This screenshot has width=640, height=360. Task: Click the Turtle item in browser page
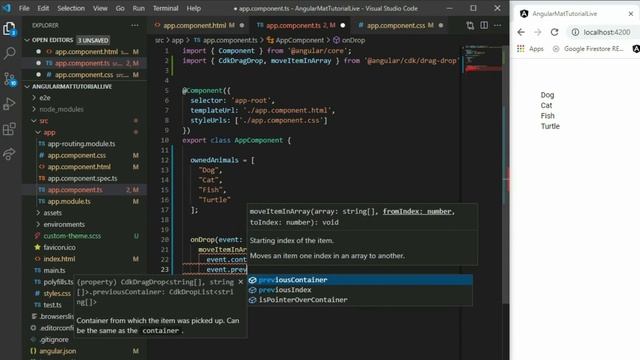(550, 126)
